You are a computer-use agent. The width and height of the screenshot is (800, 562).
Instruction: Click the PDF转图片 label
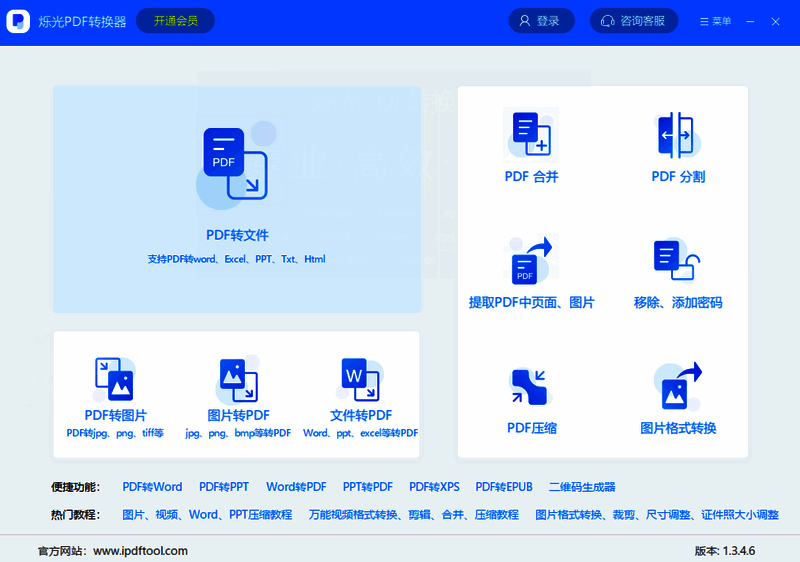[116, 415]
